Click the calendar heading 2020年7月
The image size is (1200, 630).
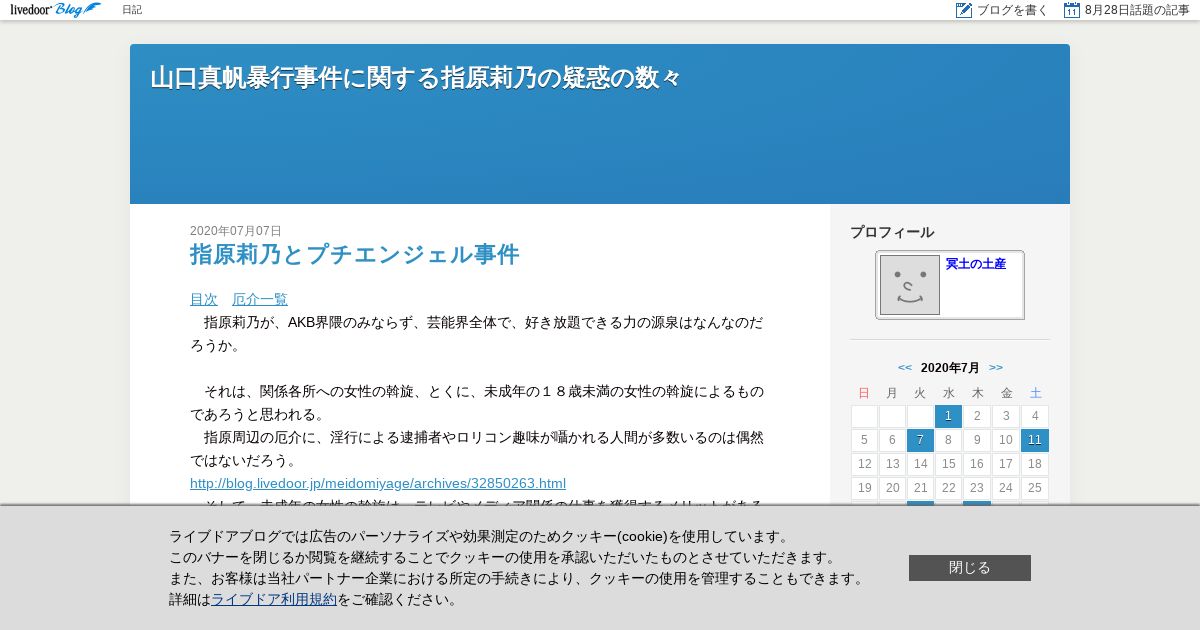(950, 368)
